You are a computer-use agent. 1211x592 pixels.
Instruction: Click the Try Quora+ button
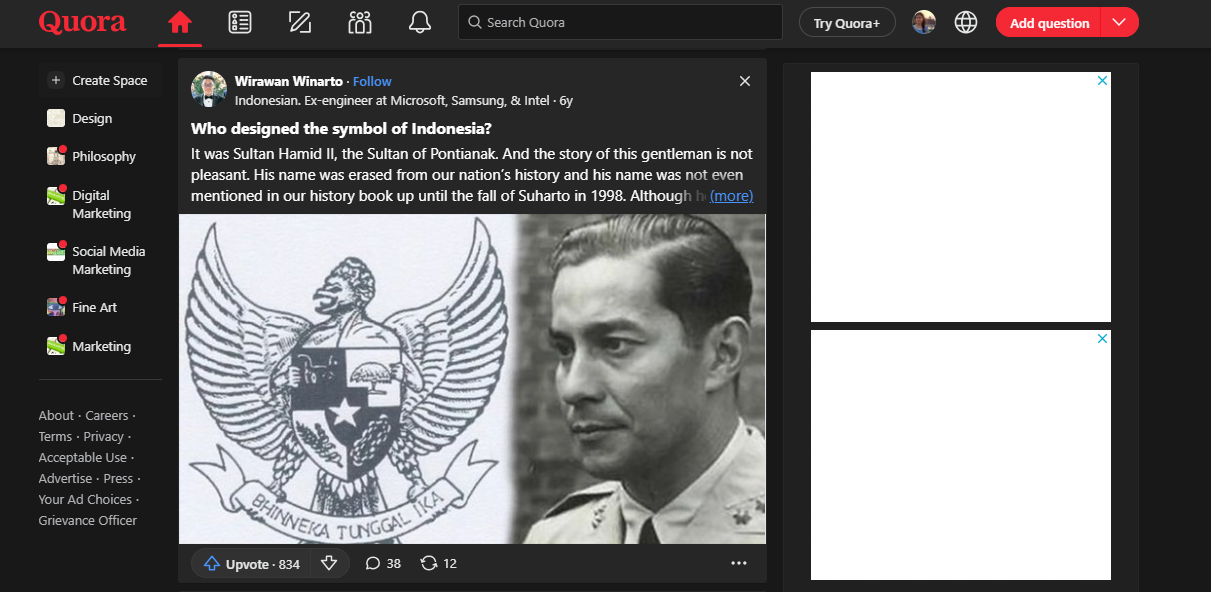pyautogui.click(x=847, y=23)
